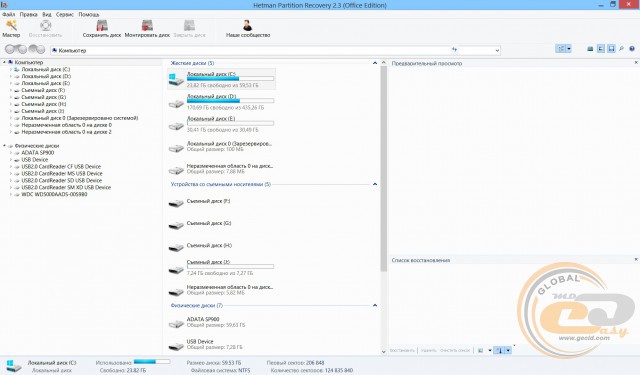
Task: Click the view mode icon button
Action: pos(561,49)
